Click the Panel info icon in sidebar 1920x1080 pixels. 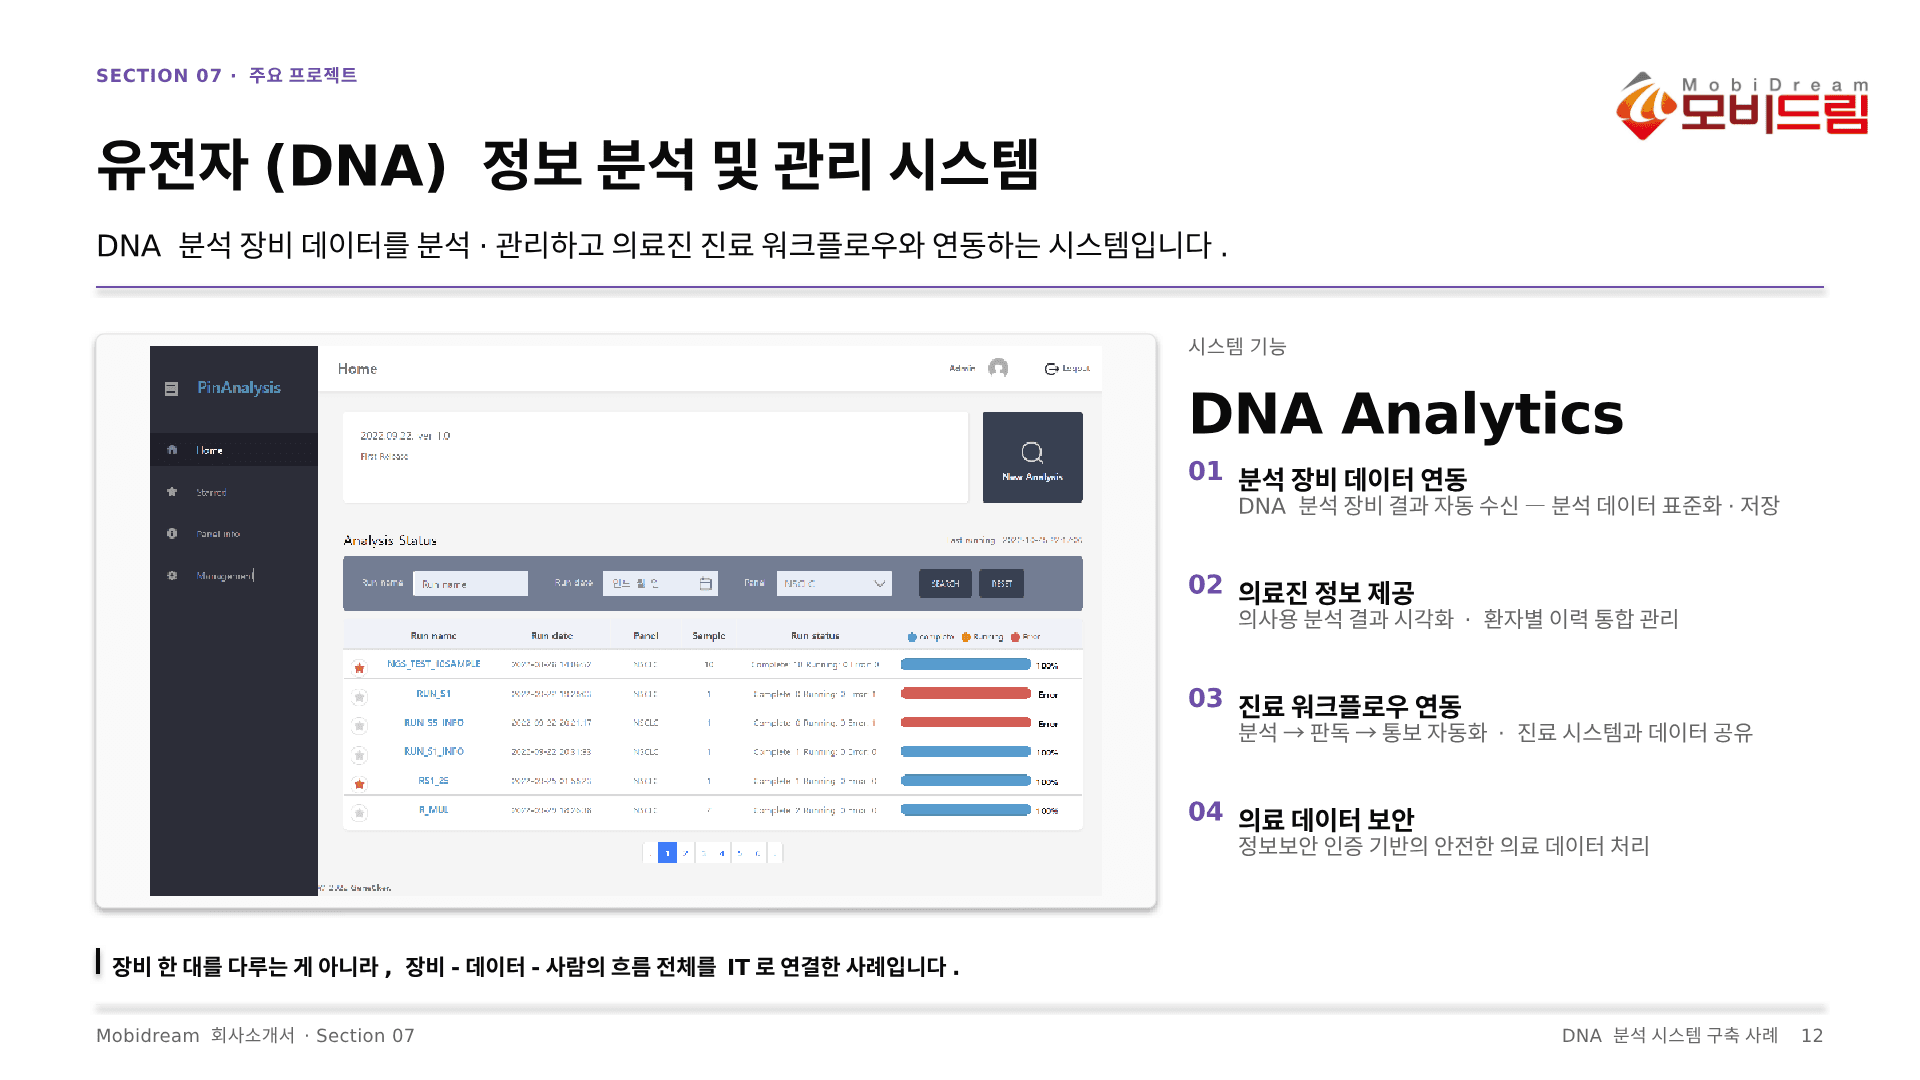tap(172, 534)
